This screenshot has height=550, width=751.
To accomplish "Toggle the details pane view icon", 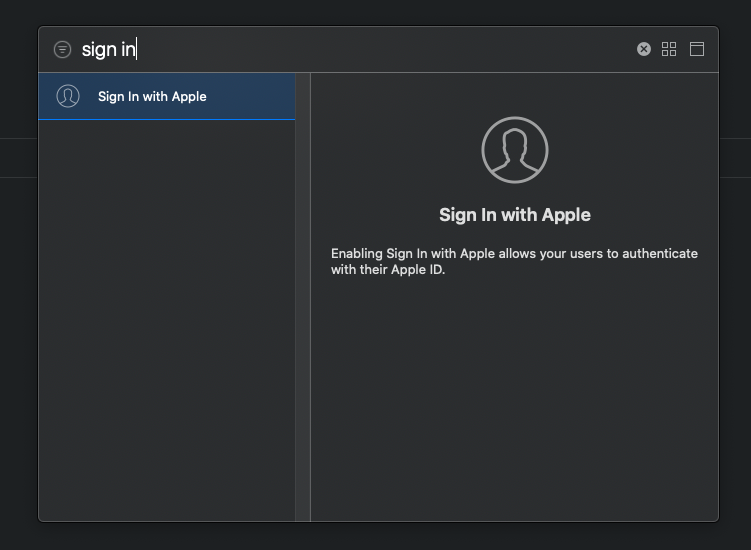I will tap(696, 49).
